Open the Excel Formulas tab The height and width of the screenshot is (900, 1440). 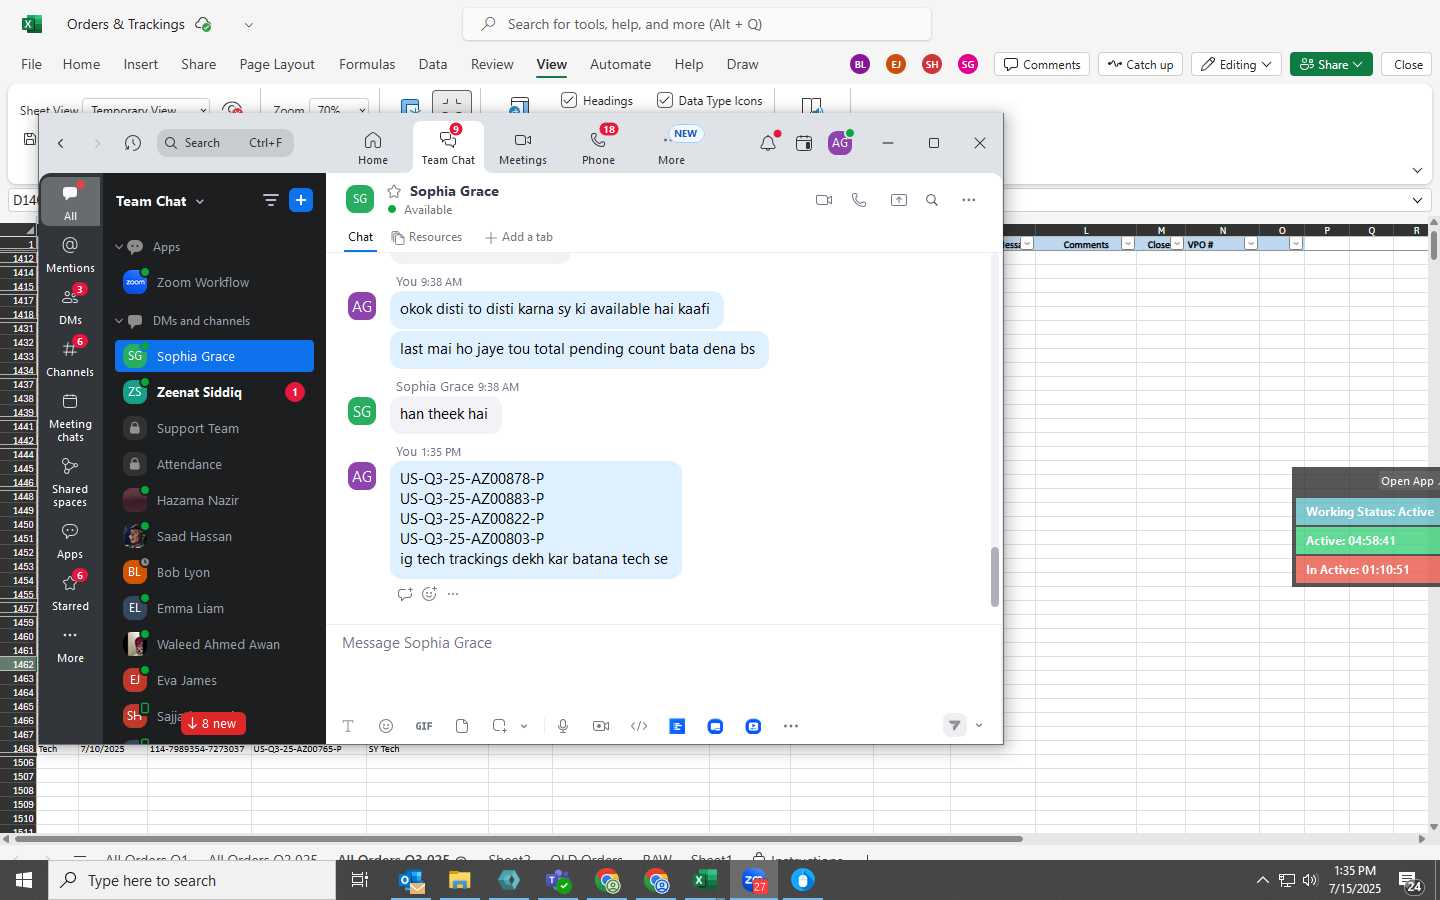pyautogui.click(x=367, y=64)
